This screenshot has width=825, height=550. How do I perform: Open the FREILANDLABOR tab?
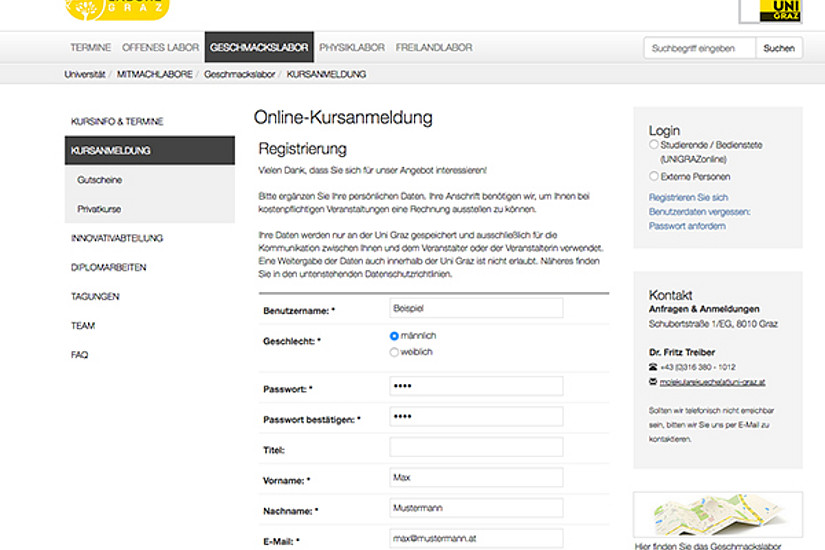[x=434, y=47]
